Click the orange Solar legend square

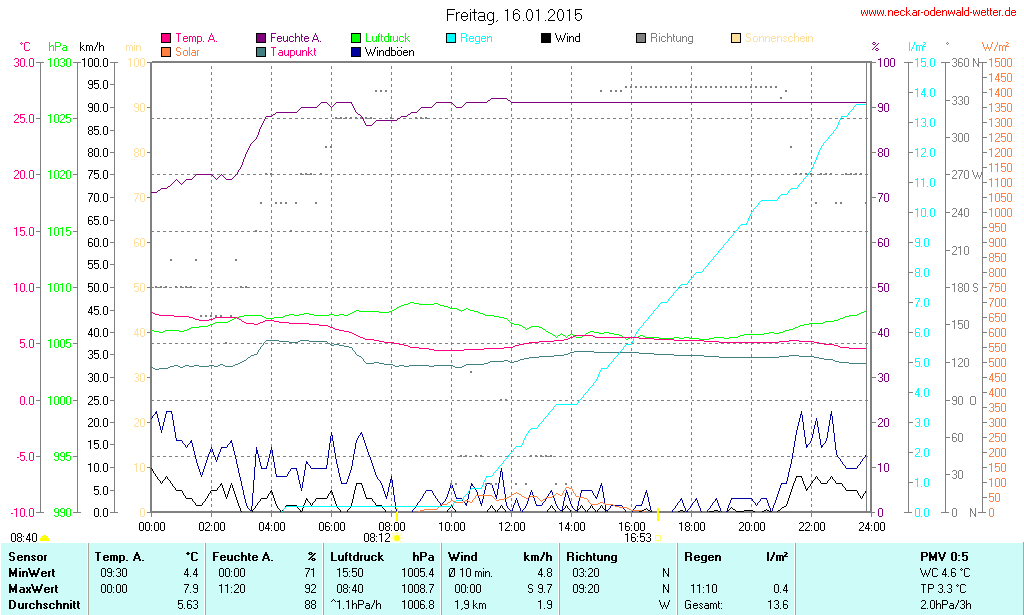tap(166, 51)
